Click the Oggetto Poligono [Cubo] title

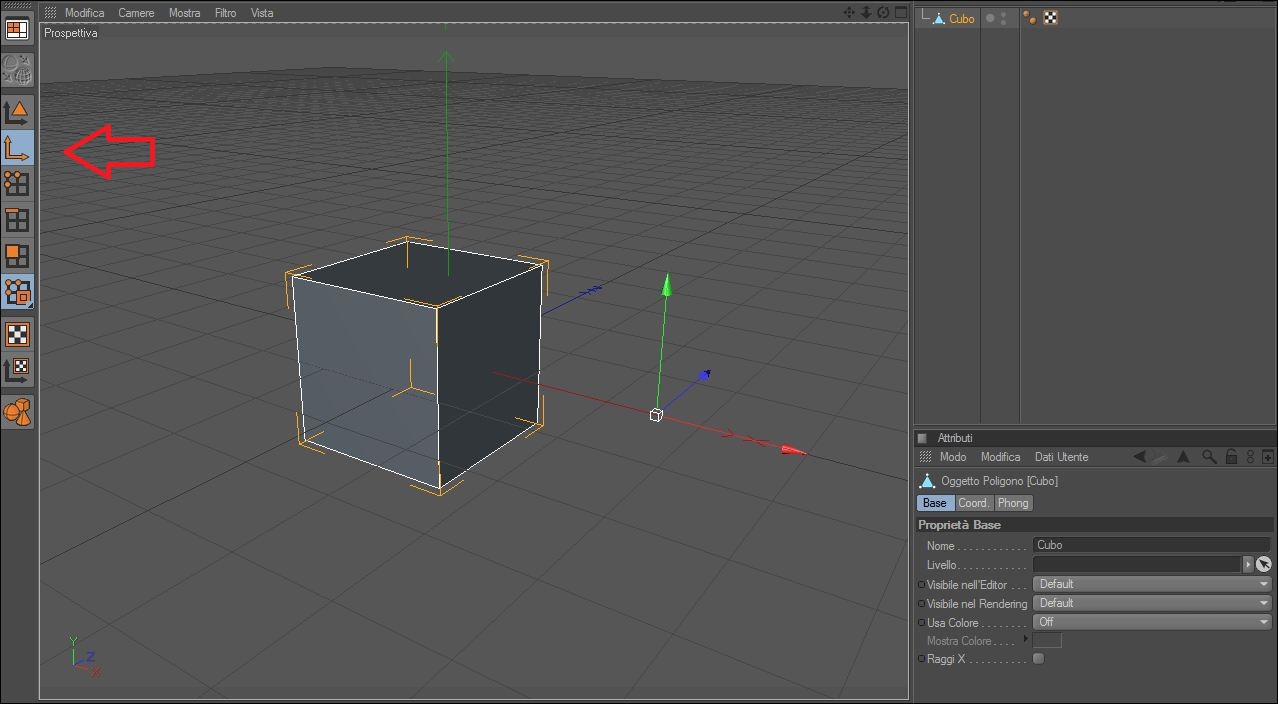999,481
